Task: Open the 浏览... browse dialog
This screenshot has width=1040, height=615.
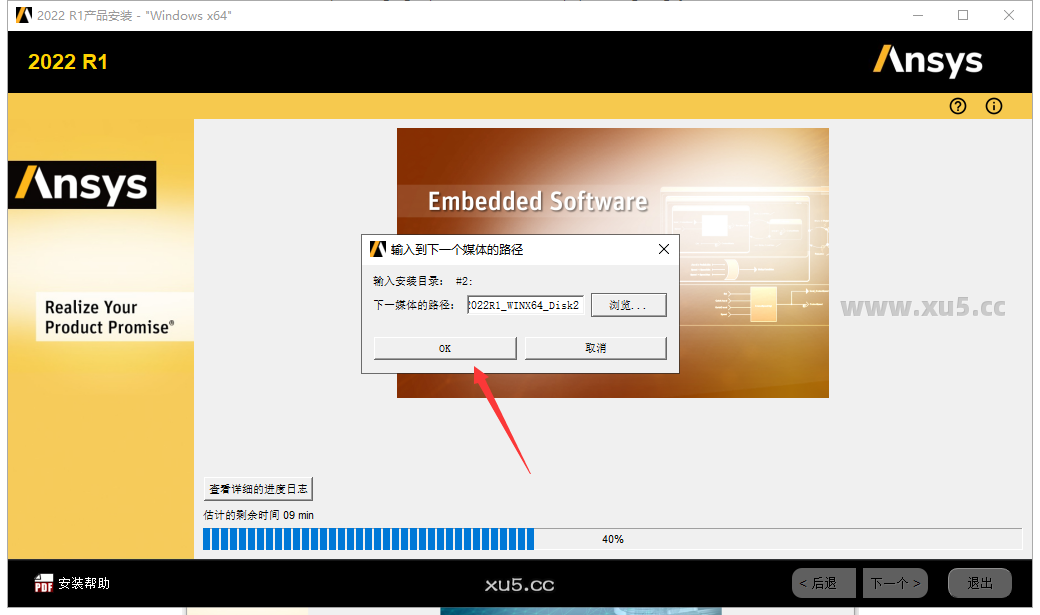Action: click(628, 305)
